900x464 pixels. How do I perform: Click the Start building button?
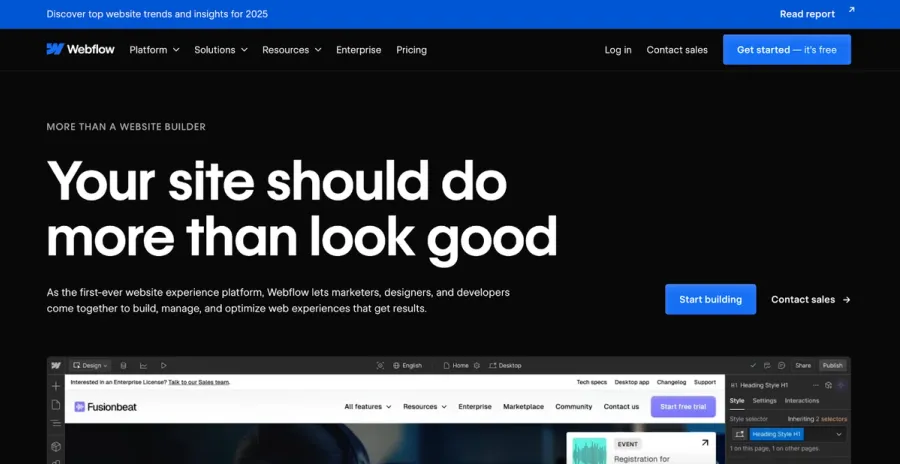point(711,299)
